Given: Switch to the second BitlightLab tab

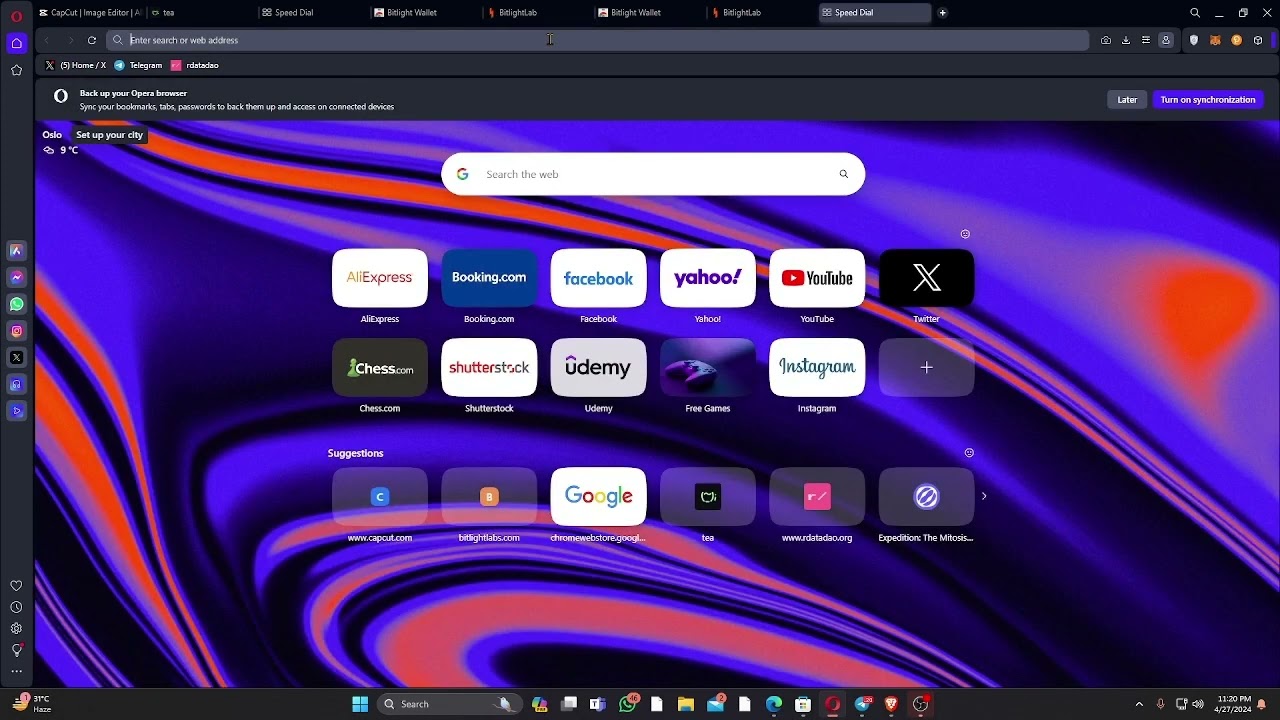Looking at the screenshot, I should click(760, 13).
